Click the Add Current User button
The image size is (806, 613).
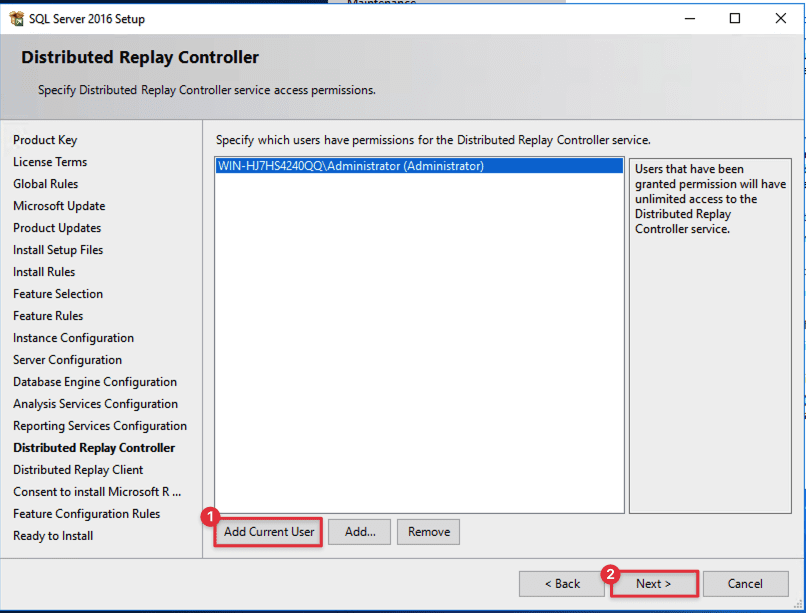pos(269,532)
